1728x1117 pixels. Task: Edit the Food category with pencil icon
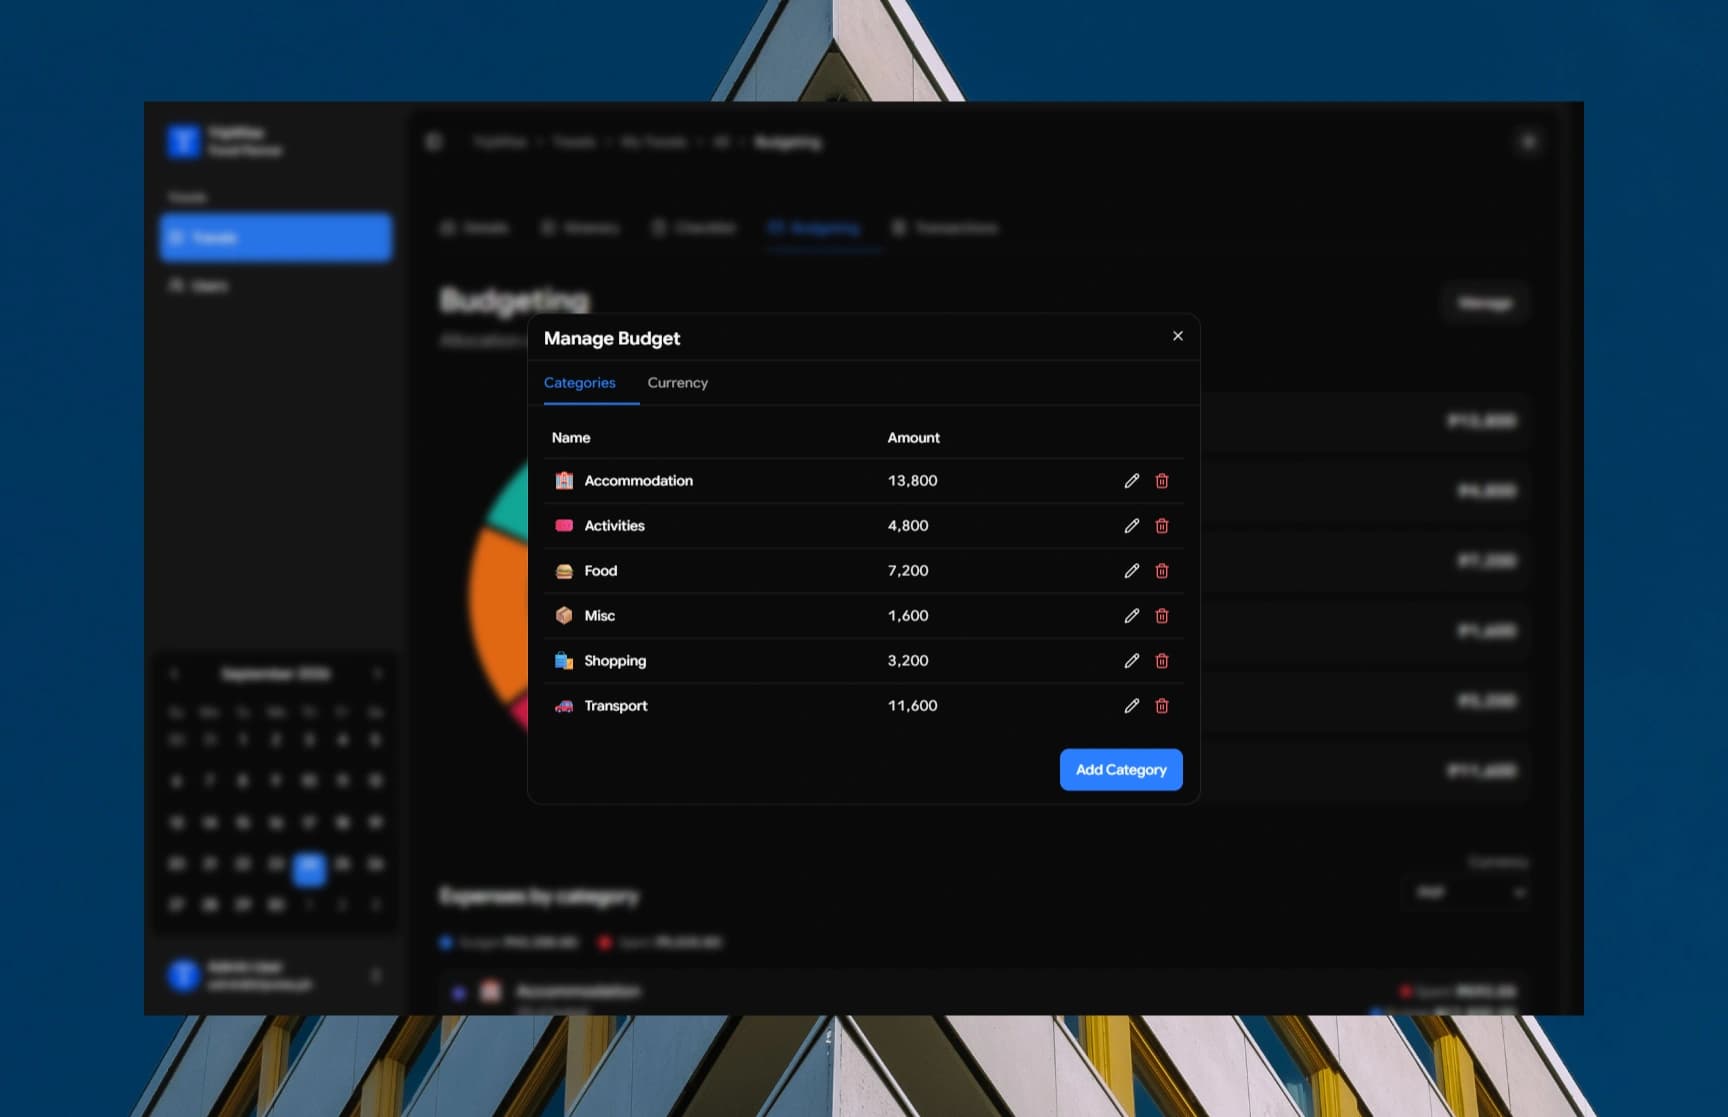1131,571
